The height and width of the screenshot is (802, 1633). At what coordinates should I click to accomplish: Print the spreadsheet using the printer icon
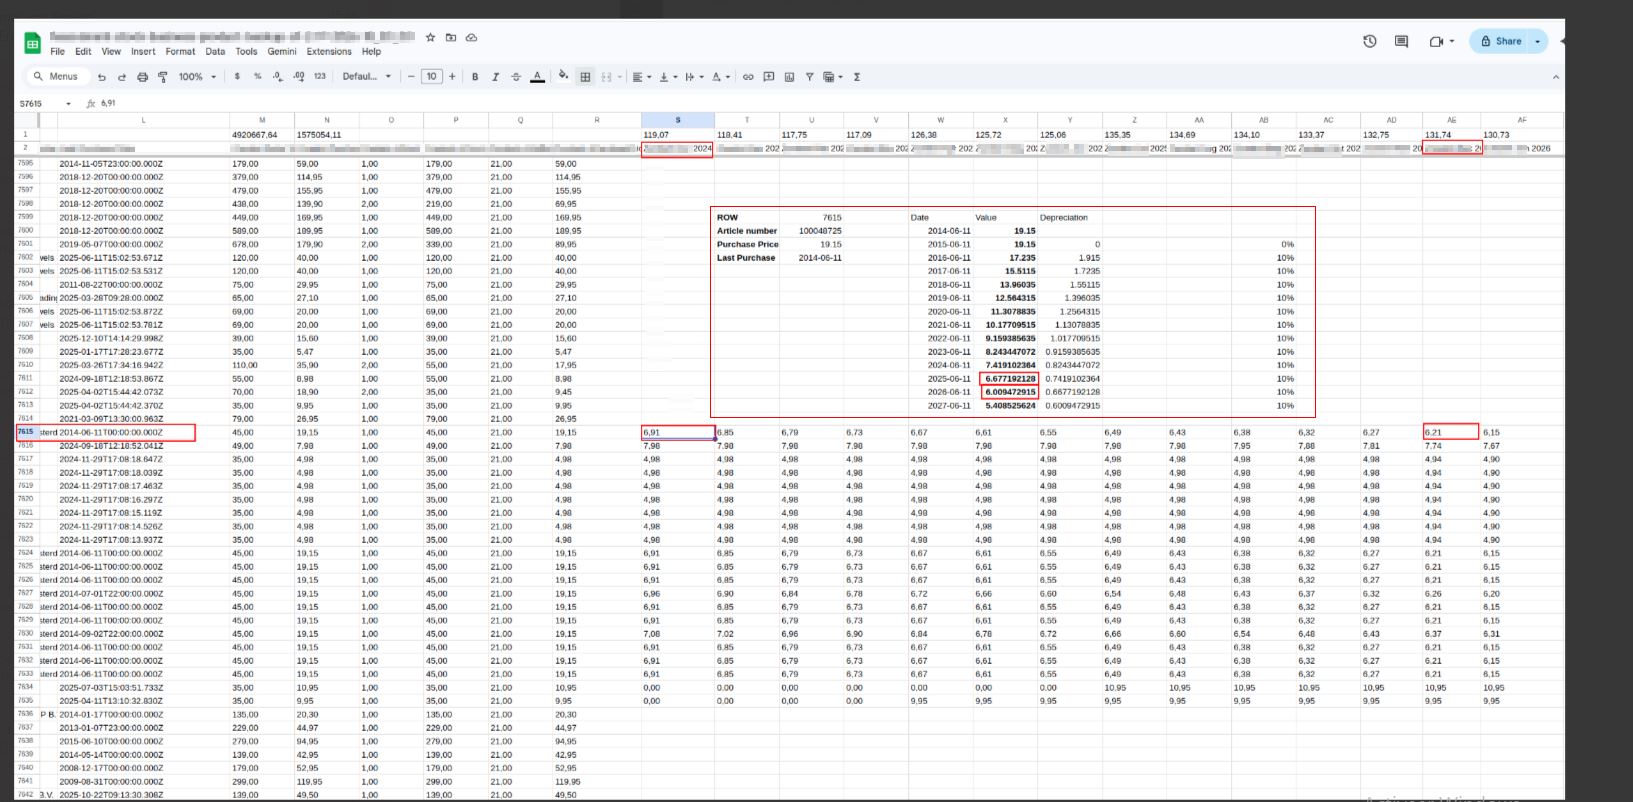click(142, 77)
